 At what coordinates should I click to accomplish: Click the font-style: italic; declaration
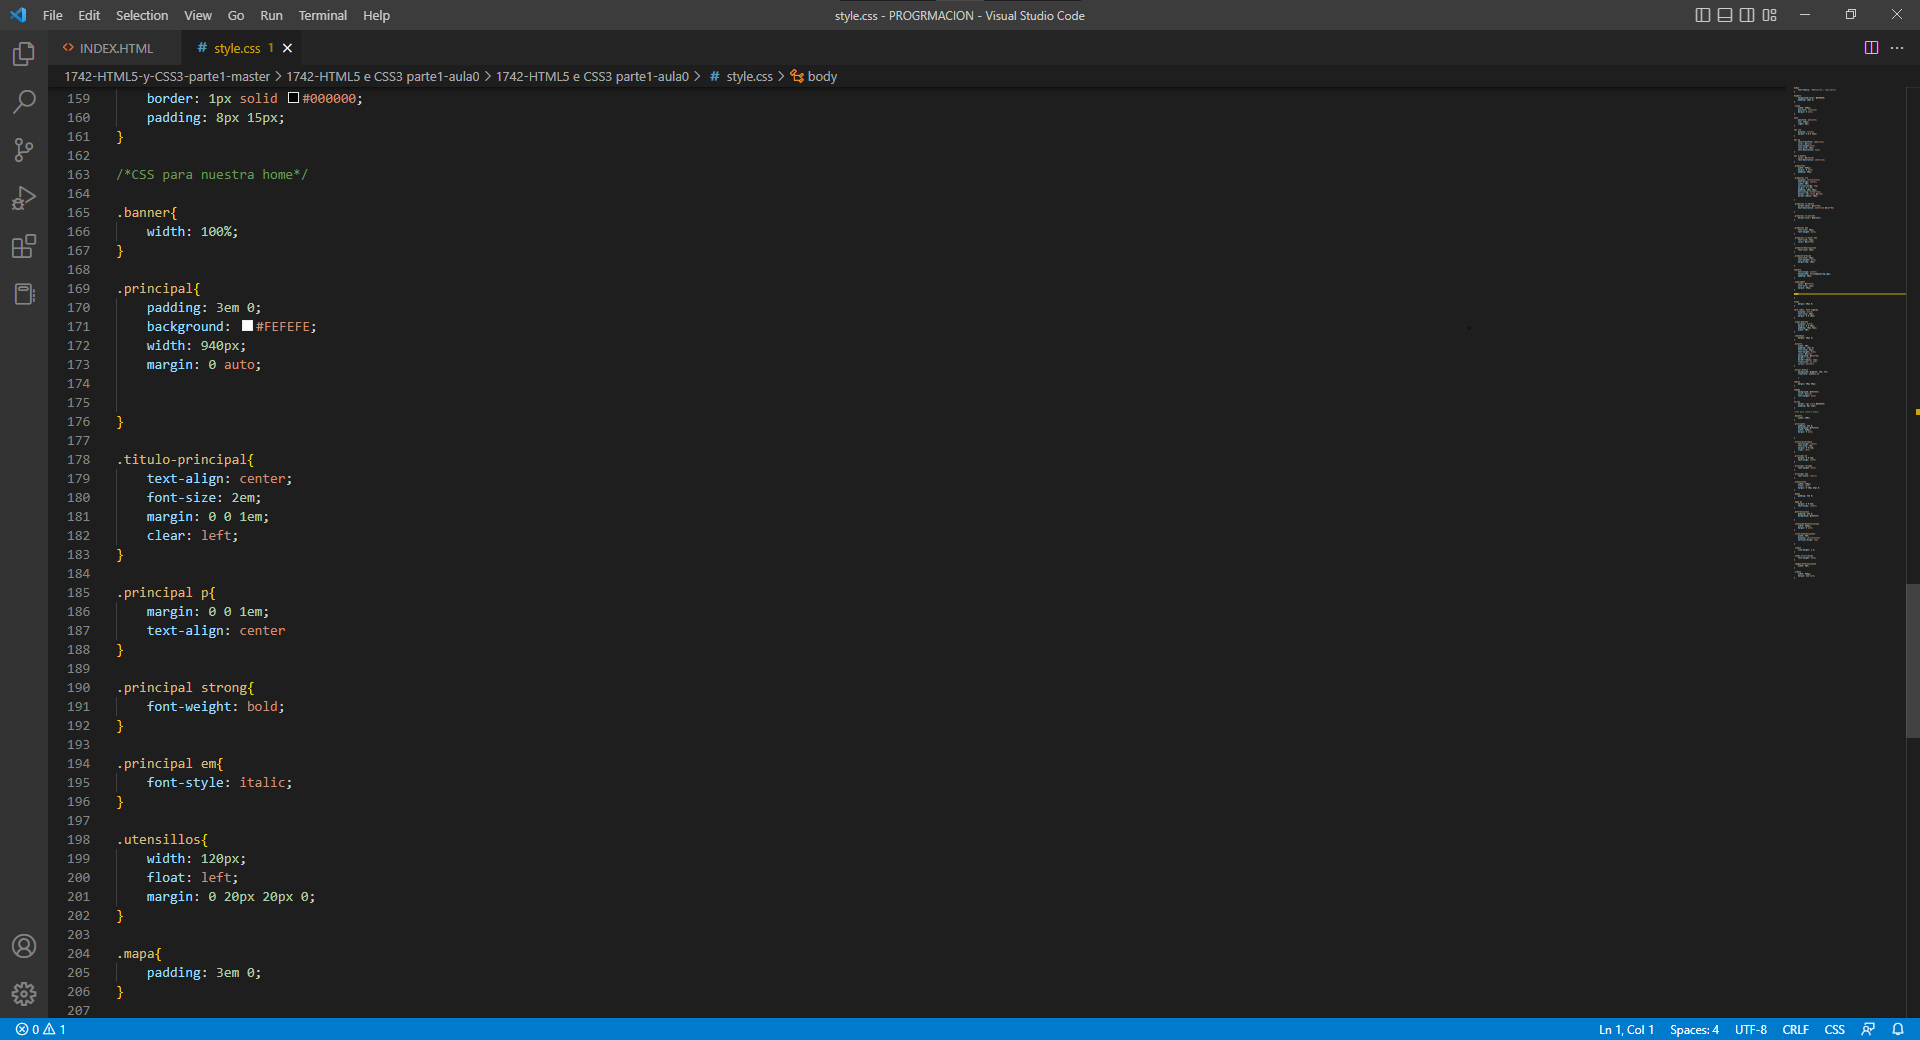(220, 782)
